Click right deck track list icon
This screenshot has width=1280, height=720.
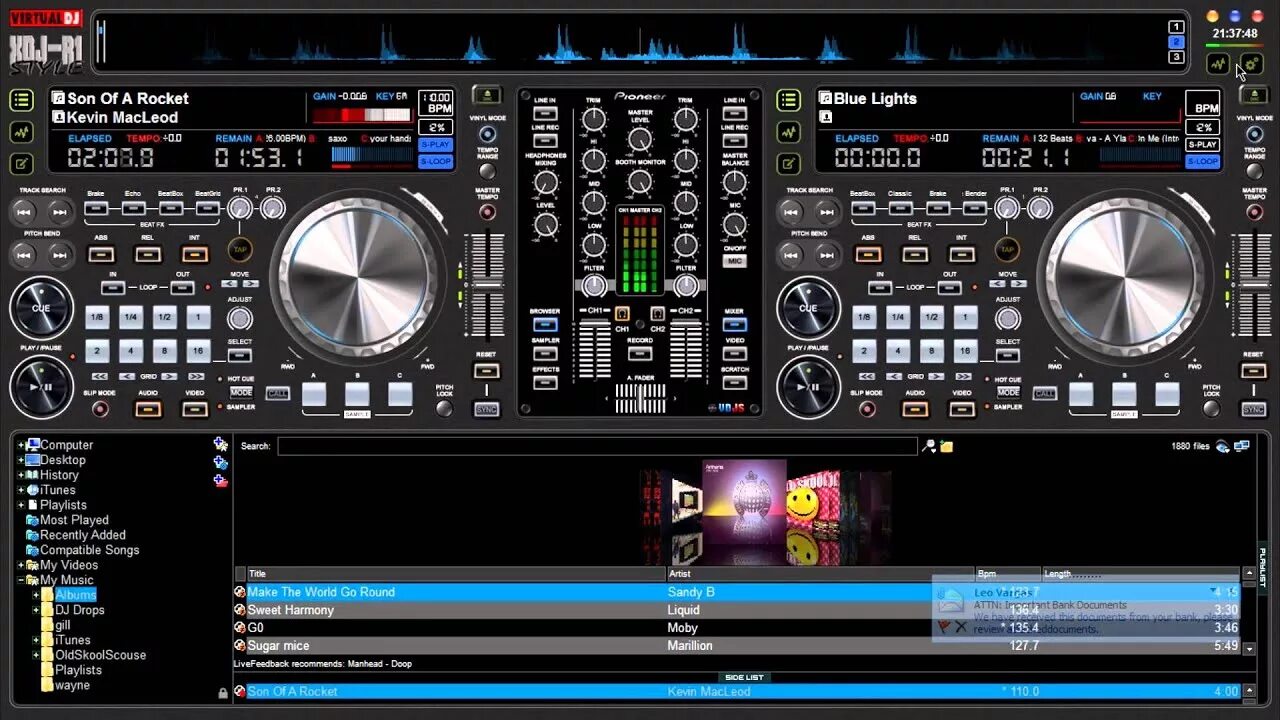[x=789, y=100]
